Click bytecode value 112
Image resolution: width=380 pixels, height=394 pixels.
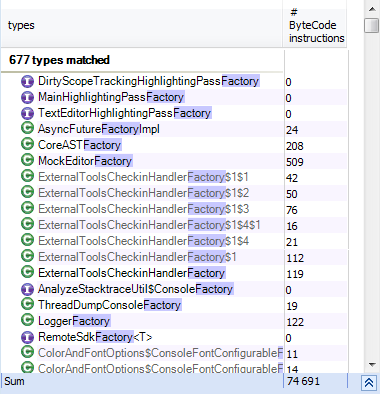[x=295, y=258]
